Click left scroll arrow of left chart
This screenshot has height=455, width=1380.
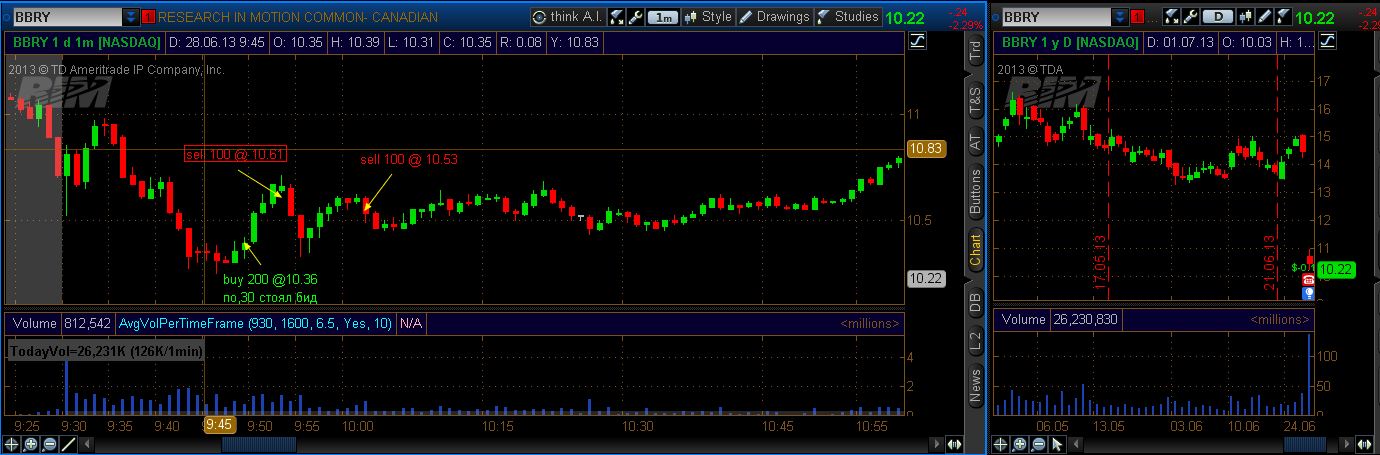(x=88, y=444)
